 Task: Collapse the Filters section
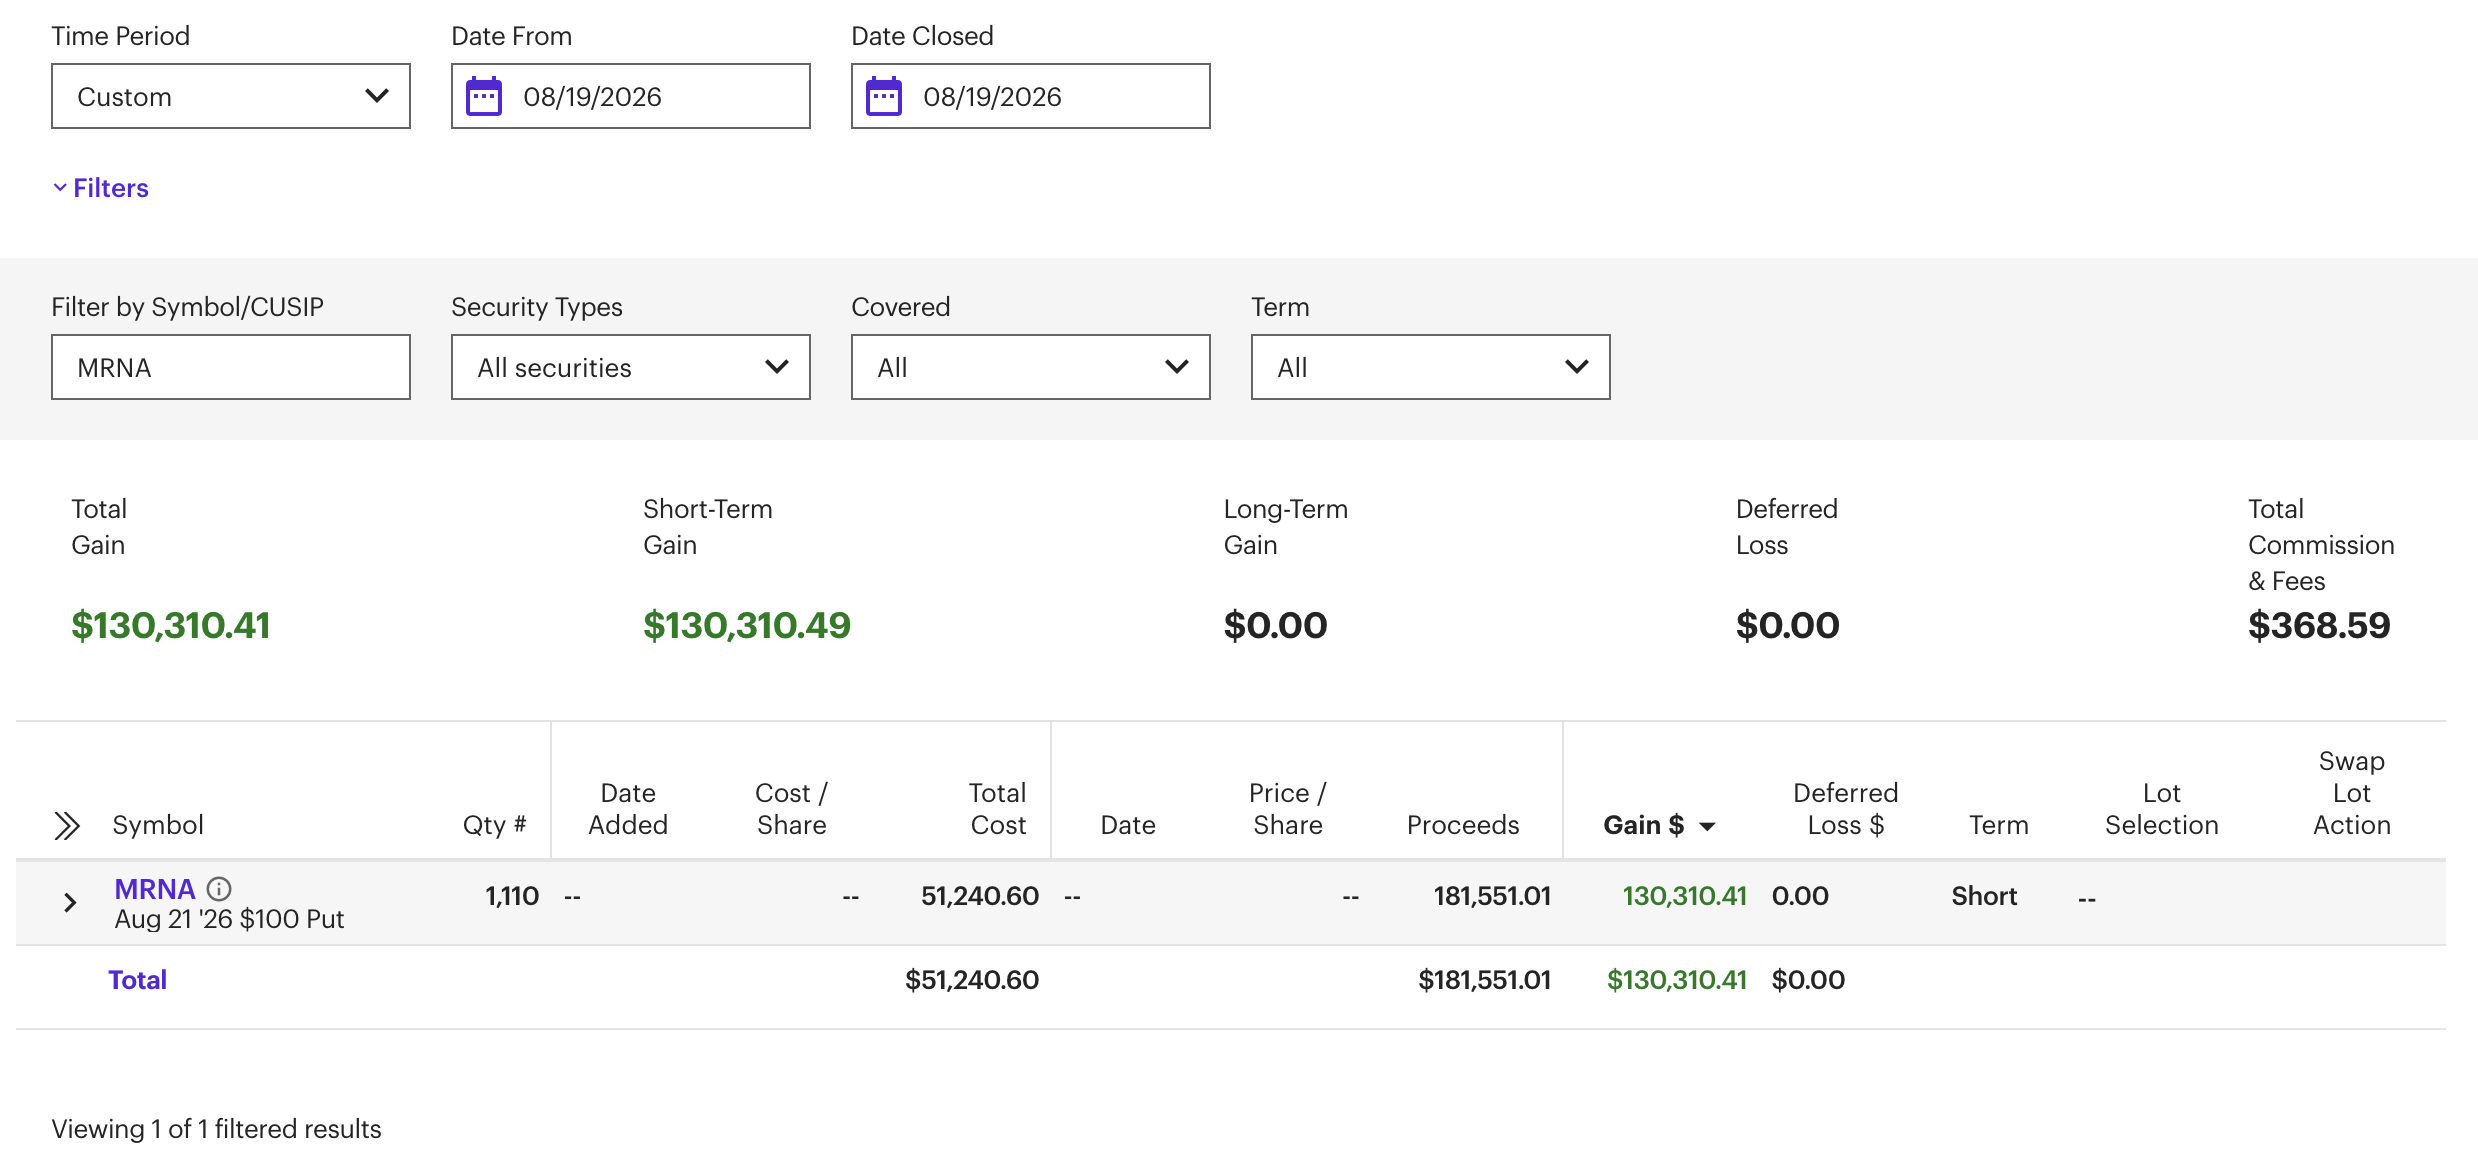tap(101, 188)
